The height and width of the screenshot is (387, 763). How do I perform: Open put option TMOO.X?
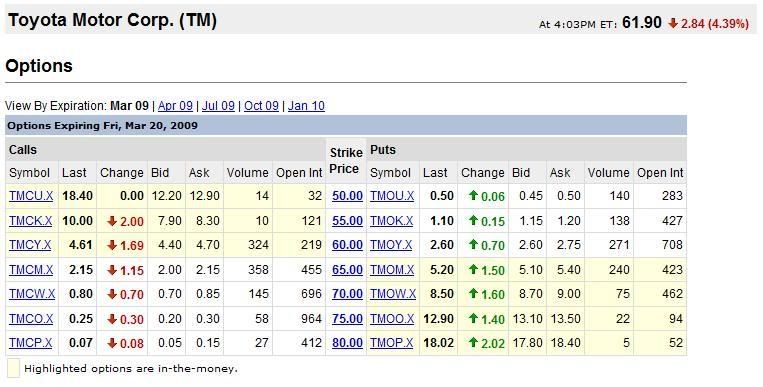(x=392, y=319)
